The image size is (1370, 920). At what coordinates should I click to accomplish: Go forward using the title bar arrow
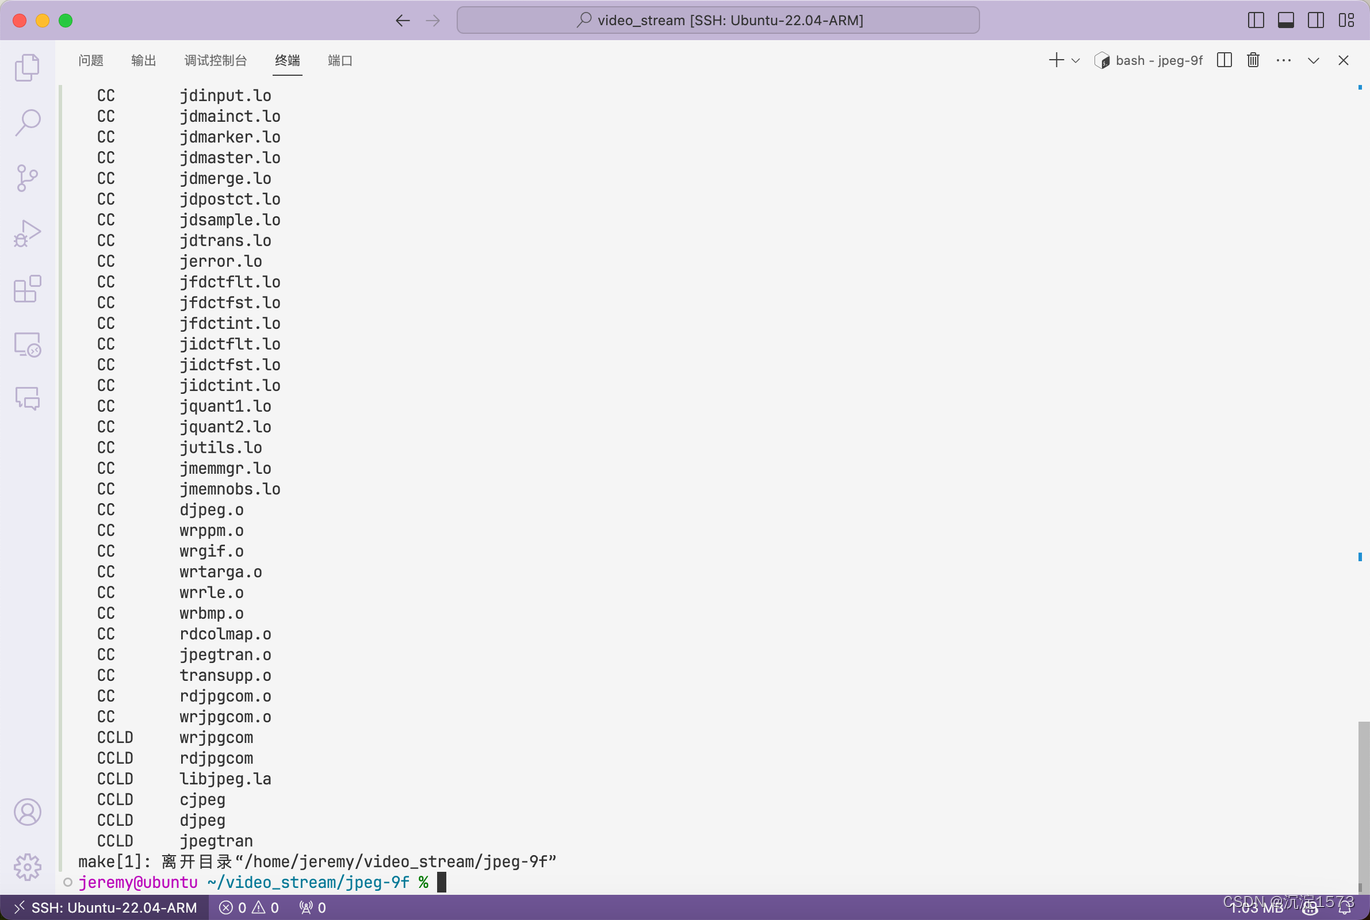tap(433, 20)
